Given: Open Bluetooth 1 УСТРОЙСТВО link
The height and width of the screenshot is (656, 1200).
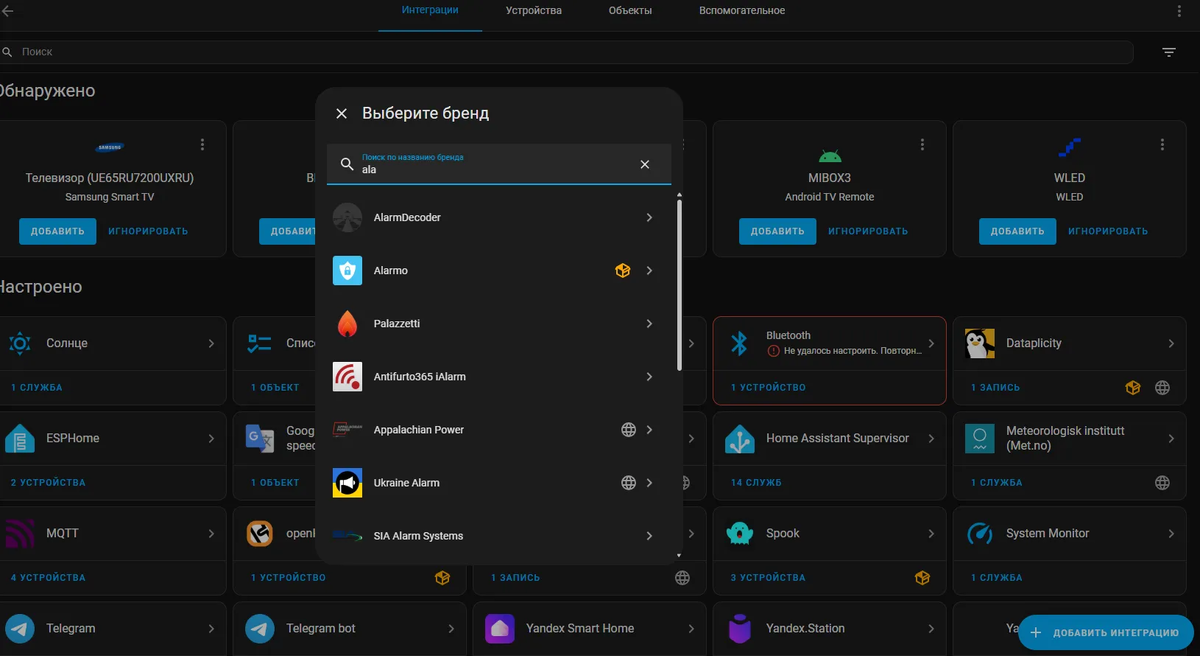Looking at the screenshot, I should coord(768,387).
